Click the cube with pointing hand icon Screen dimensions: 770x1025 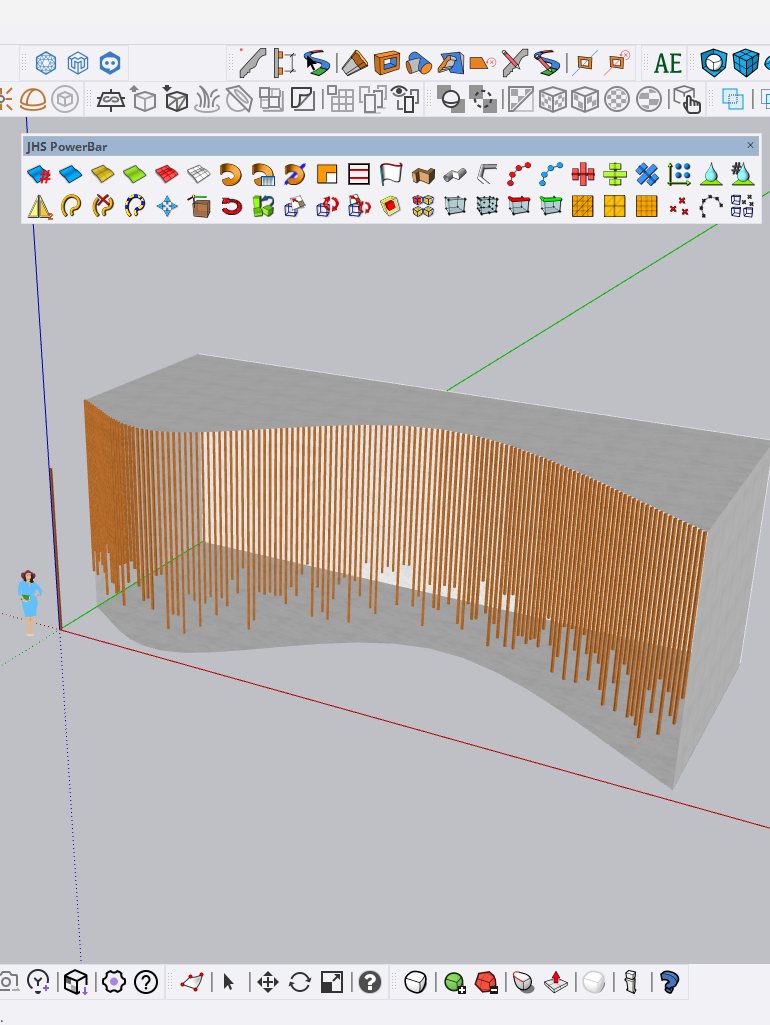click(686, 99)
